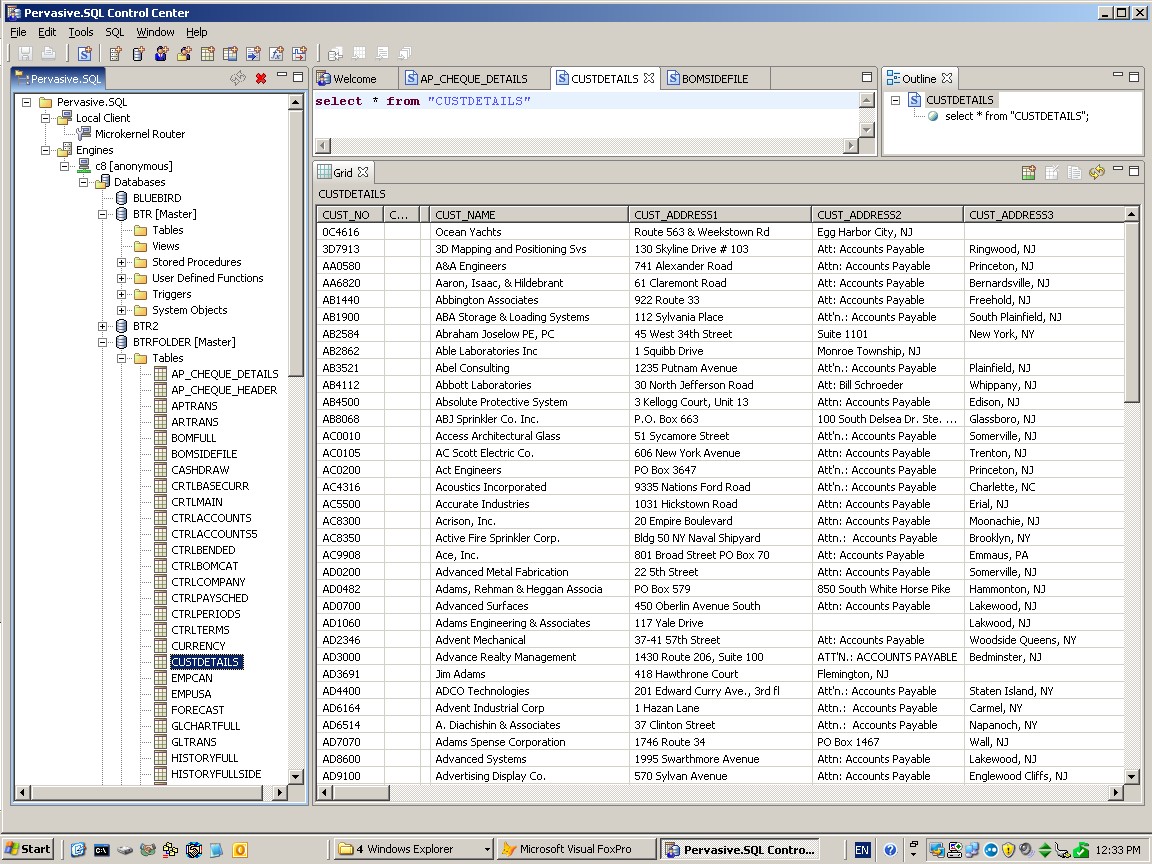Open the Tools menu
This screenshot has height=864, width=1152.
pos(81,32)
